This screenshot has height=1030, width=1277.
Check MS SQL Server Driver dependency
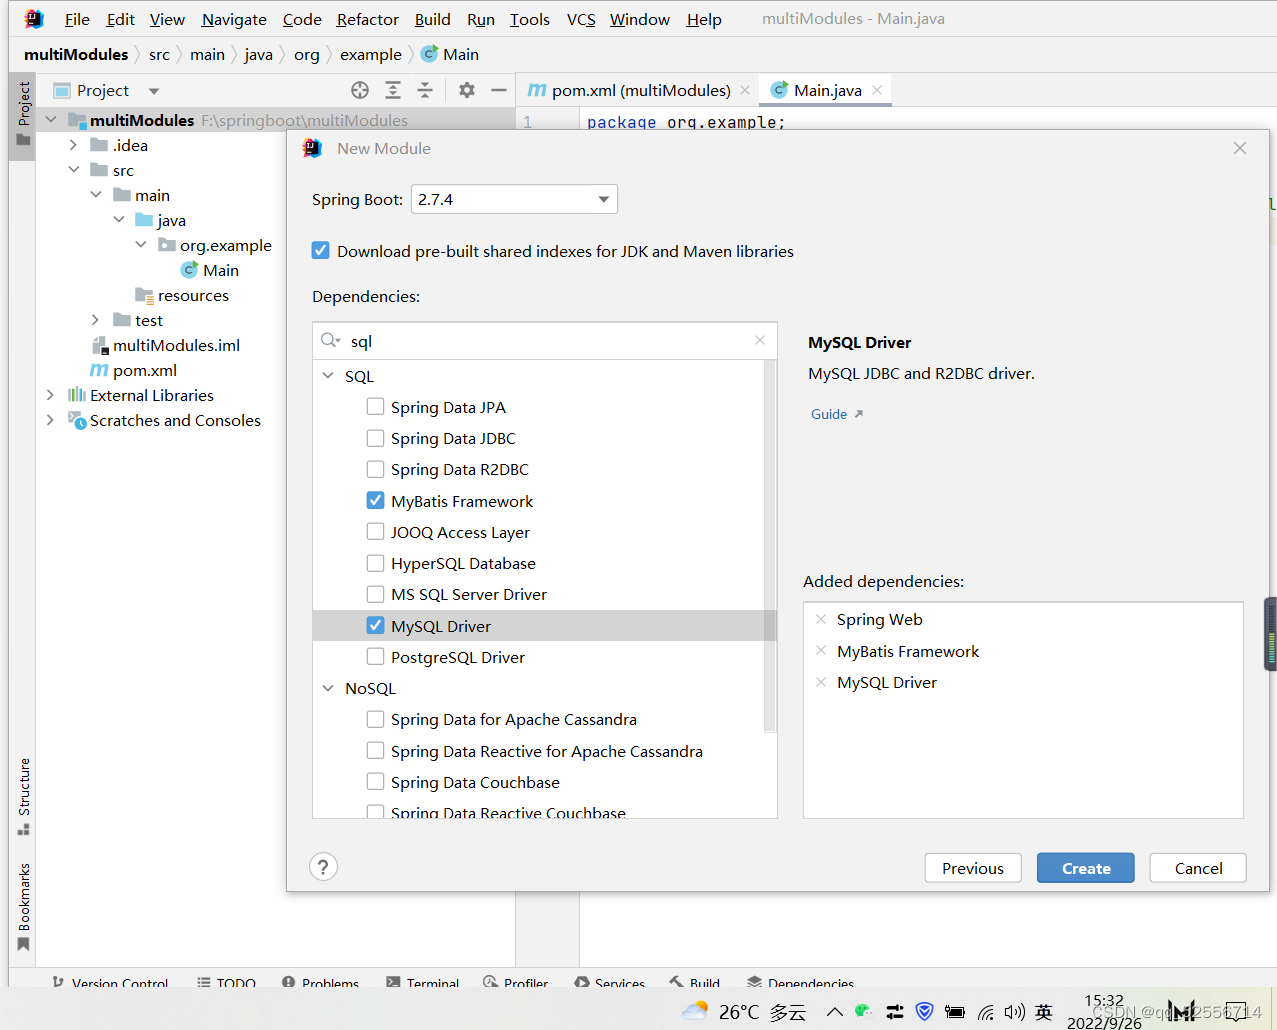[375, 594]
